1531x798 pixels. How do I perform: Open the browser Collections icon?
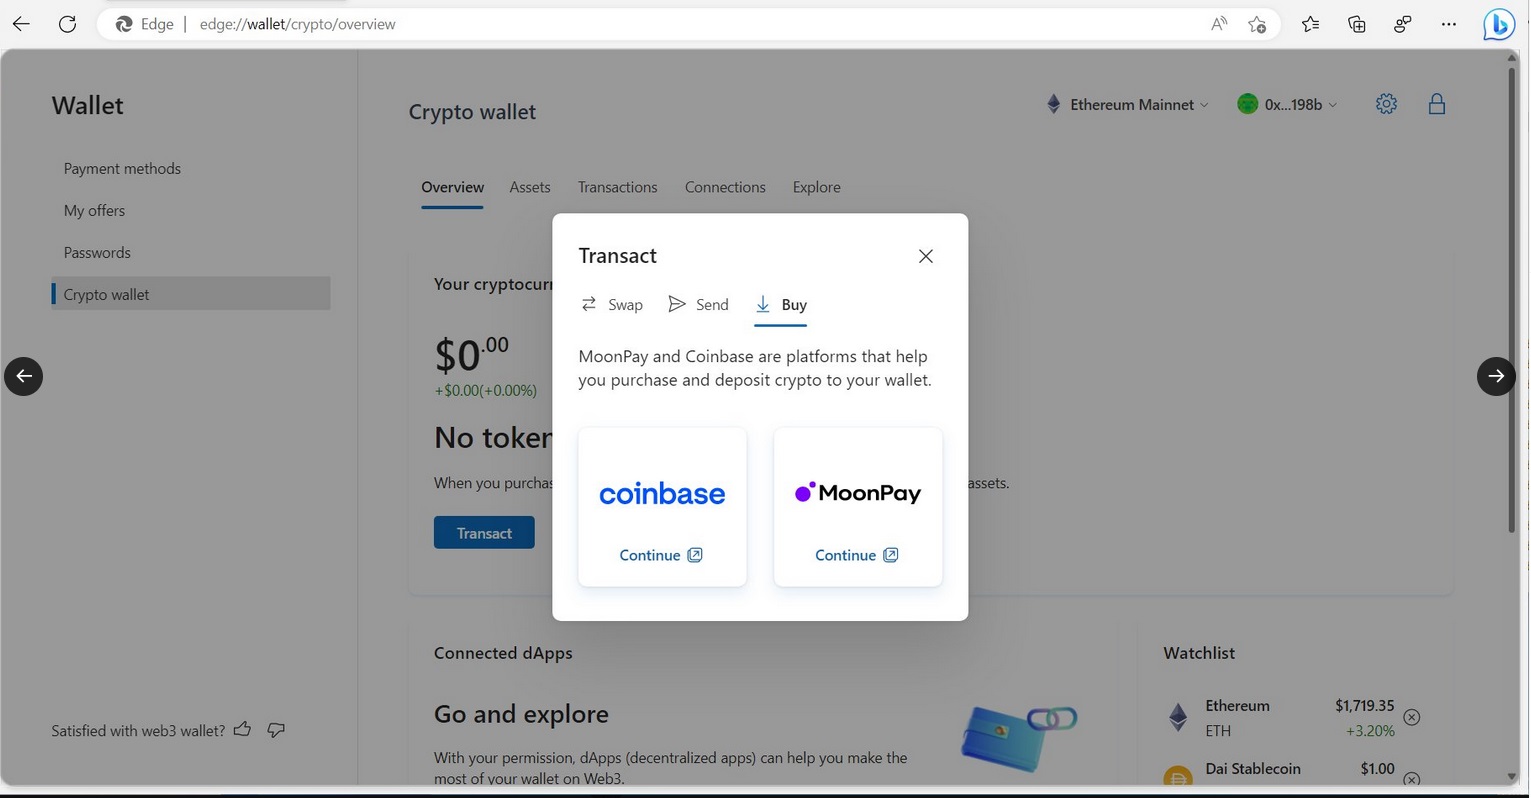pyautogui.click(x=1356, y=24)
